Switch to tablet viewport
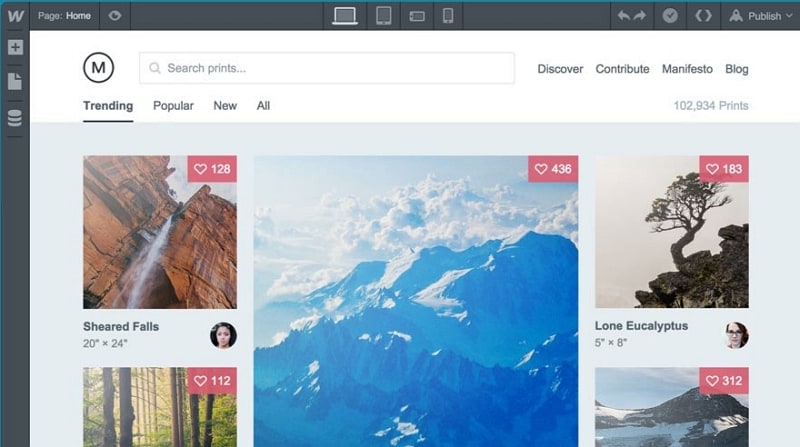 tap(384, 16)
